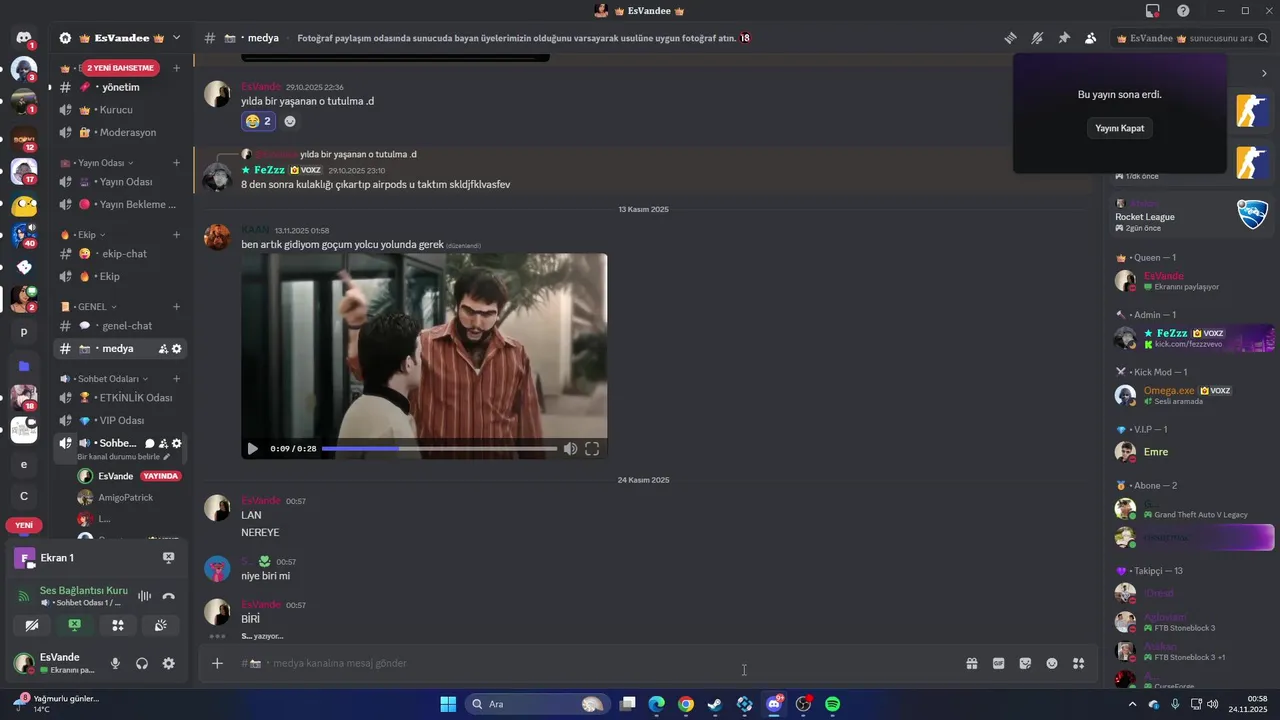Add channel to Yayın Odası category
The image size is (1280, 720).
[177, 163]
